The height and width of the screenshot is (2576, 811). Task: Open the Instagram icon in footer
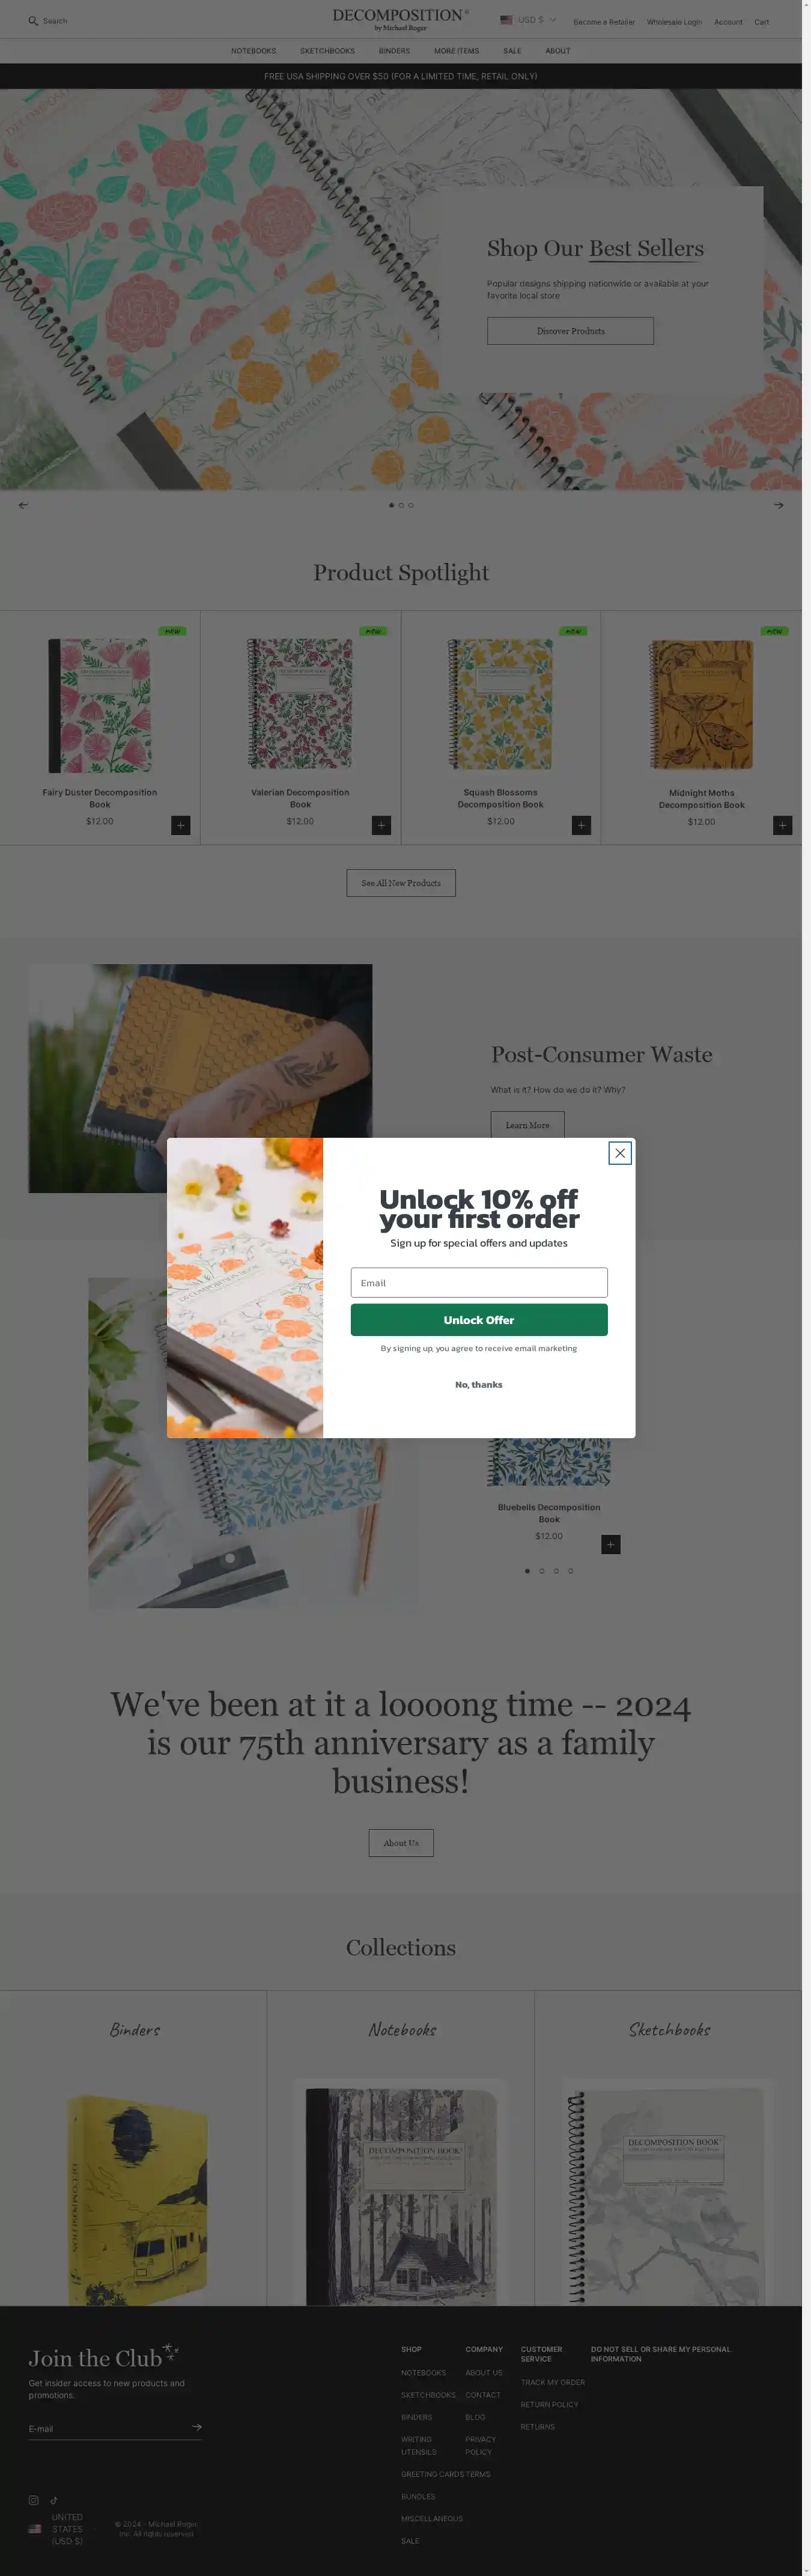coord(33,2500)
